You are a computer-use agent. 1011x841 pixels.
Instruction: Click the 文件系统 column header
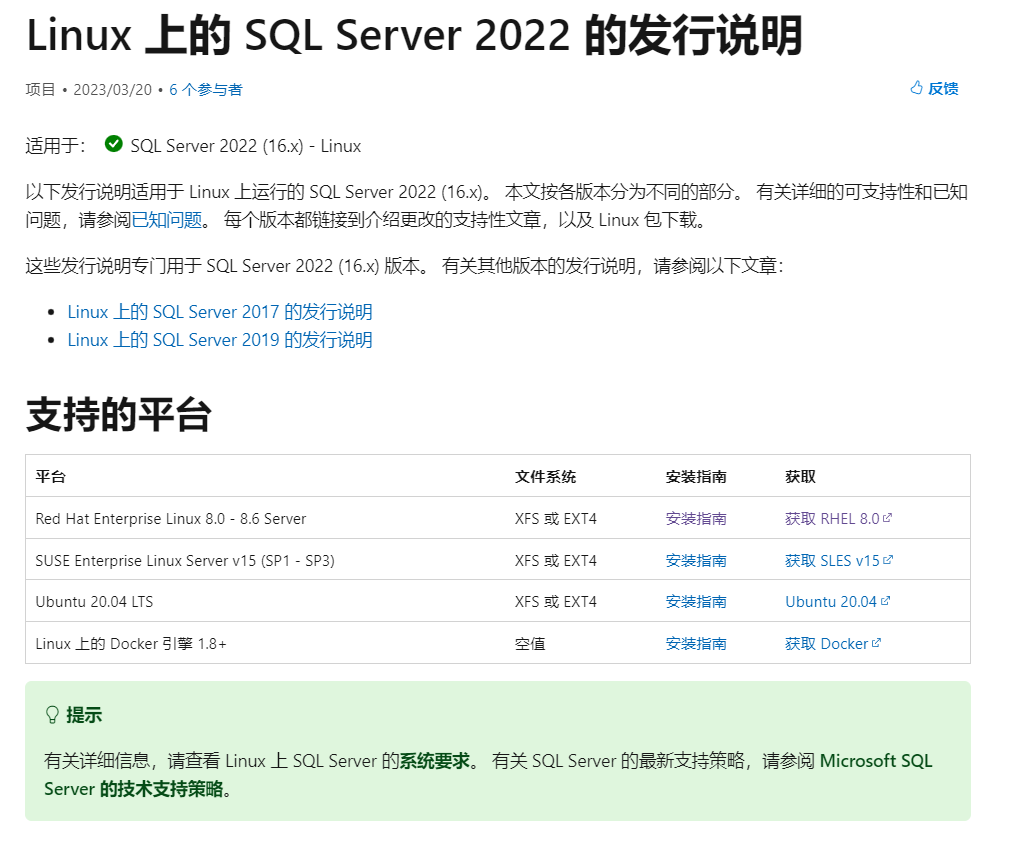545,477
